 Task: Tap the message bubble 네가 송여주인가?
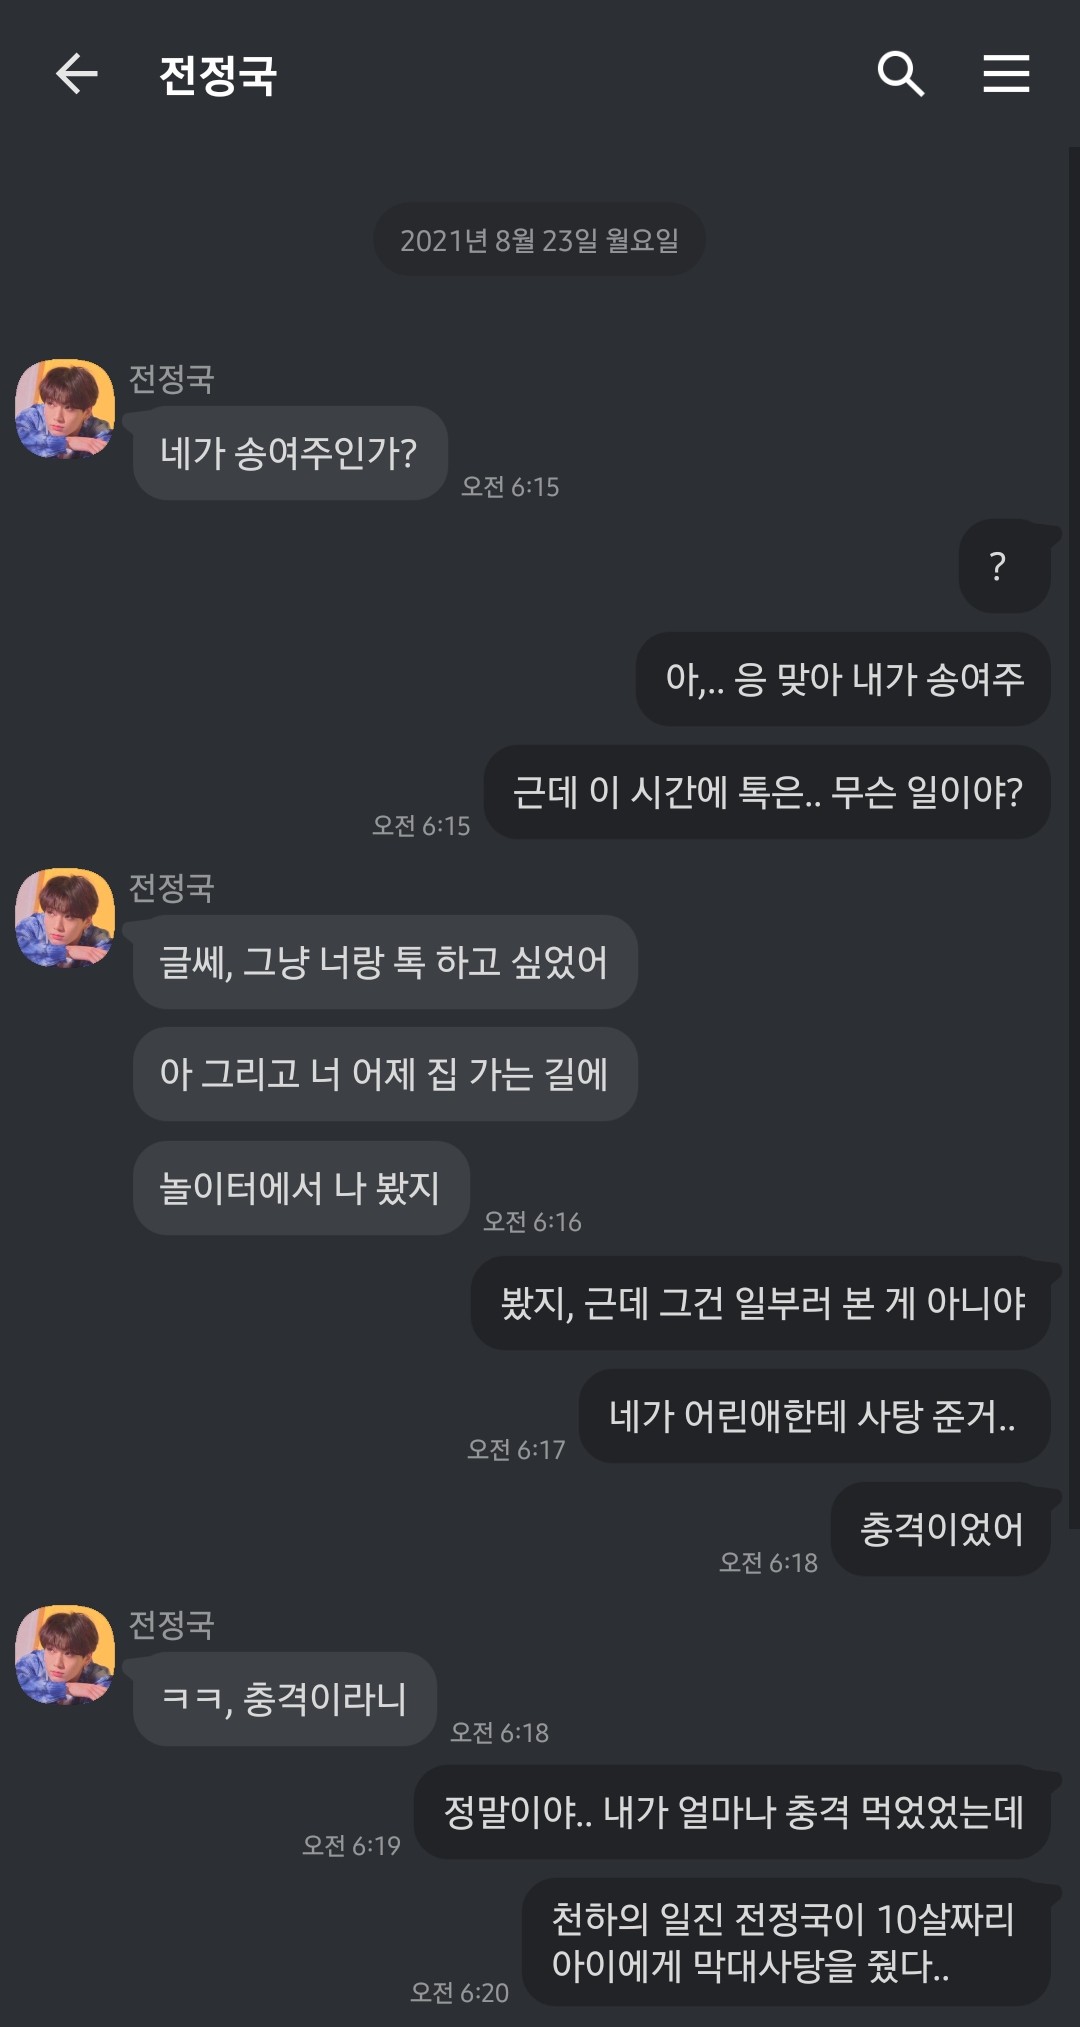point(289,453)
